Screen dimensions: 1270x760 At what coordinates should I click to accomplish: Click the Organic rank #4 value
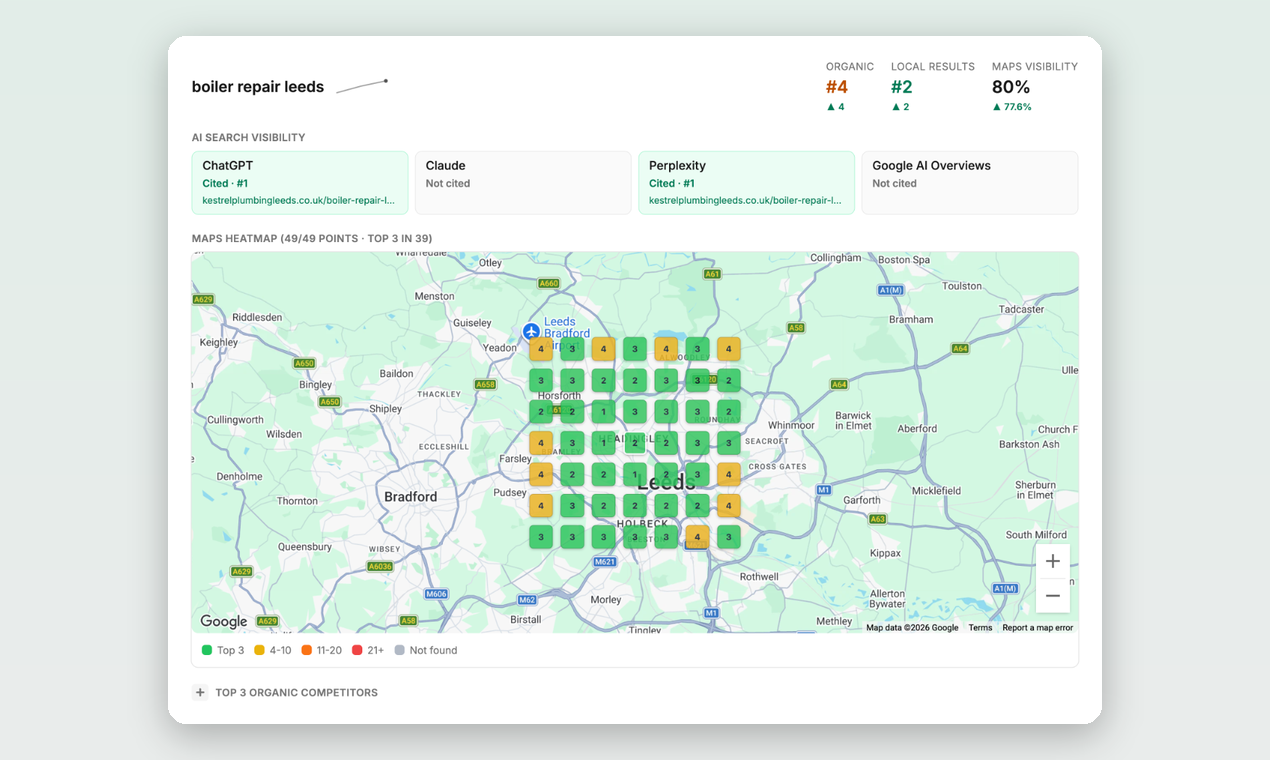click(x=836, y=87)
